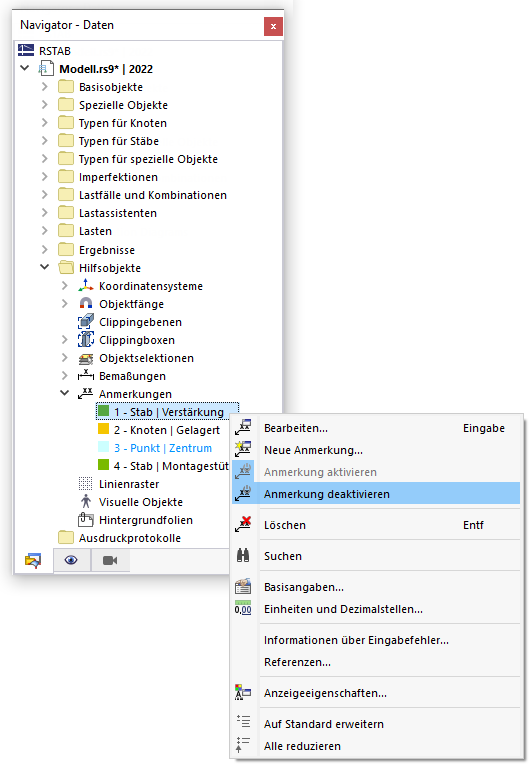Viewport: 529px width, 764px height.
Task: Click green swatch of 4 - Stab annotation
Action: point(103,465)
